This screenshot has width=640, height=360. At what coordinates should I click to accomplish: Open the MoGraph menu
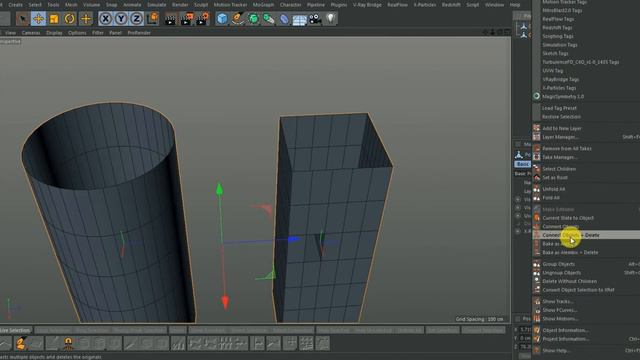point(263,5)
